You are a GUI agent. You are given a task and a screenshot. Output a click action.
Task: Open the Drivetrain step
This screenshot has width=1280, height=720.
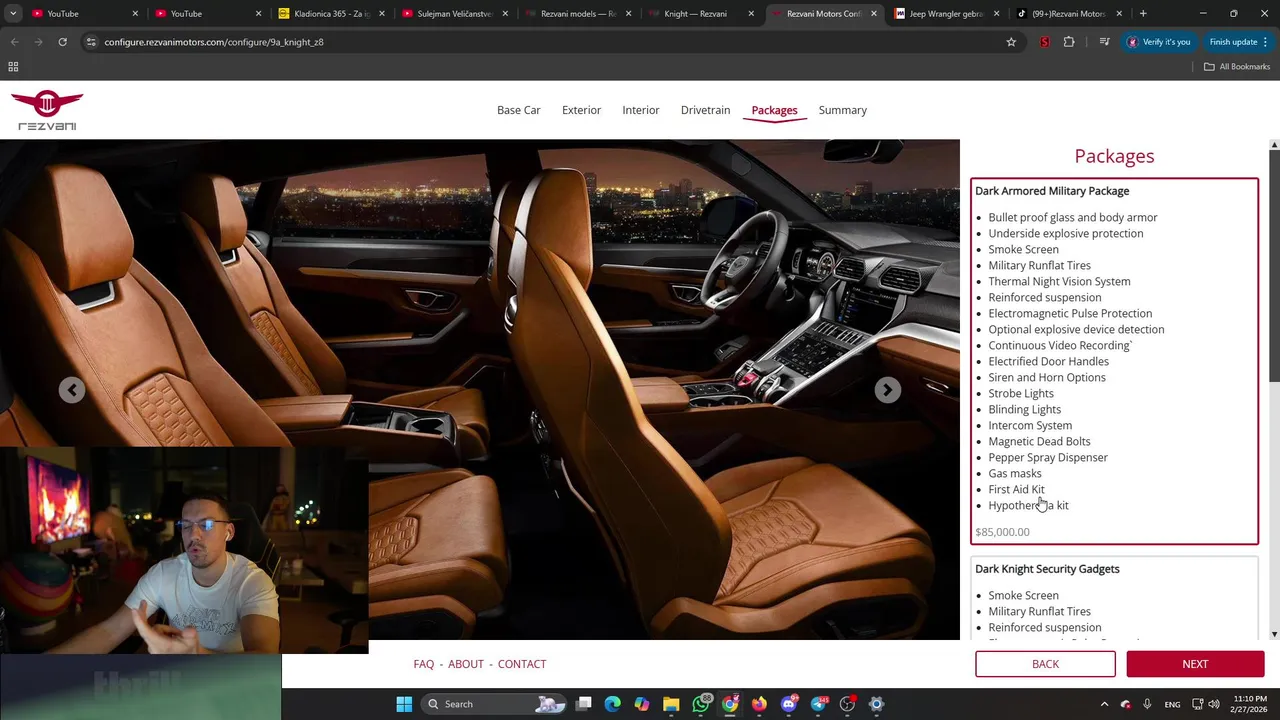705,110
